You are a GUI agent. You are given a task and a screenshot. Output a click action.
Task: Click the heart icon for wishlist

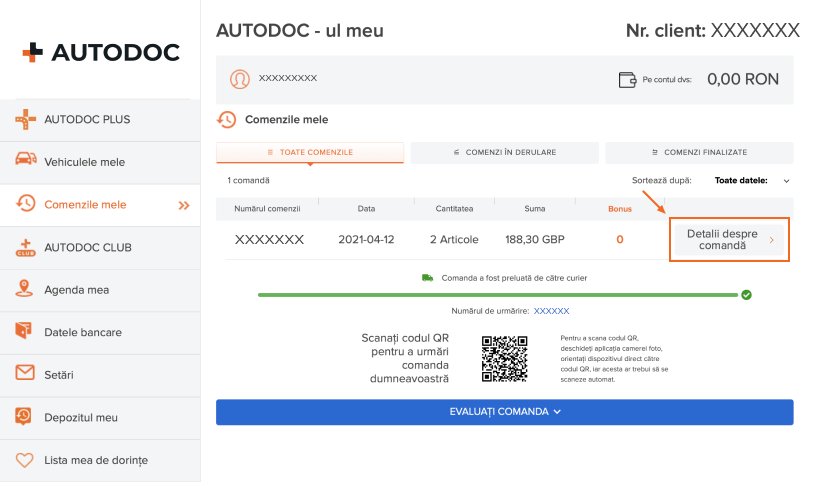tap(25, 460)
